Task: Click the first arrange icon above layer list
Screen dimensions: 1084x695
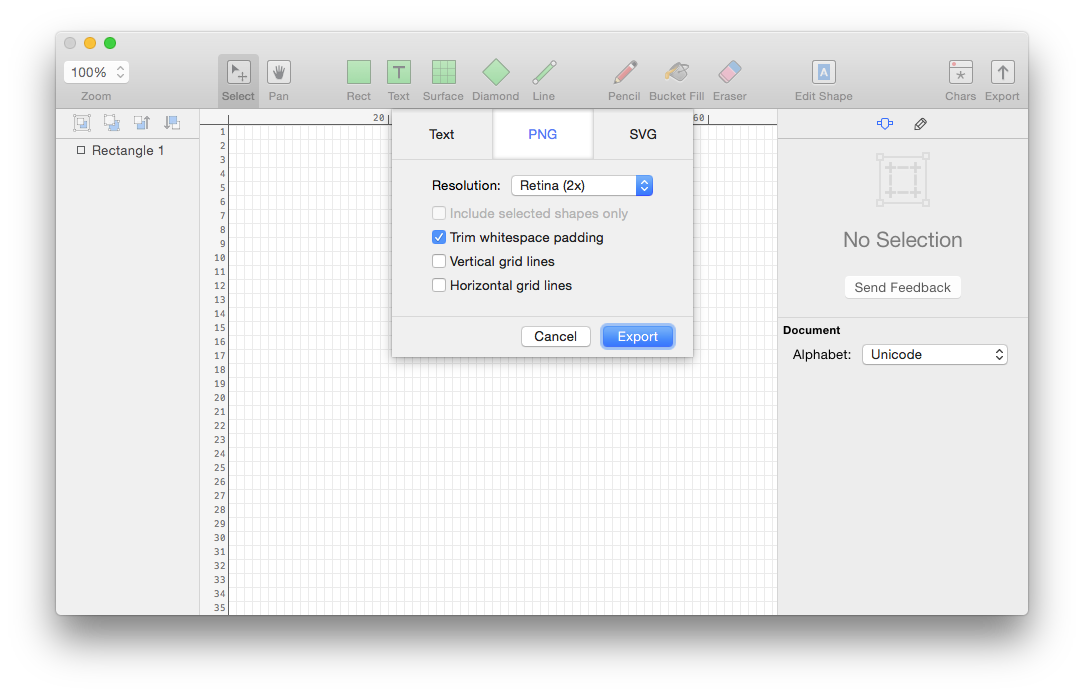Action: coord(82,123)
